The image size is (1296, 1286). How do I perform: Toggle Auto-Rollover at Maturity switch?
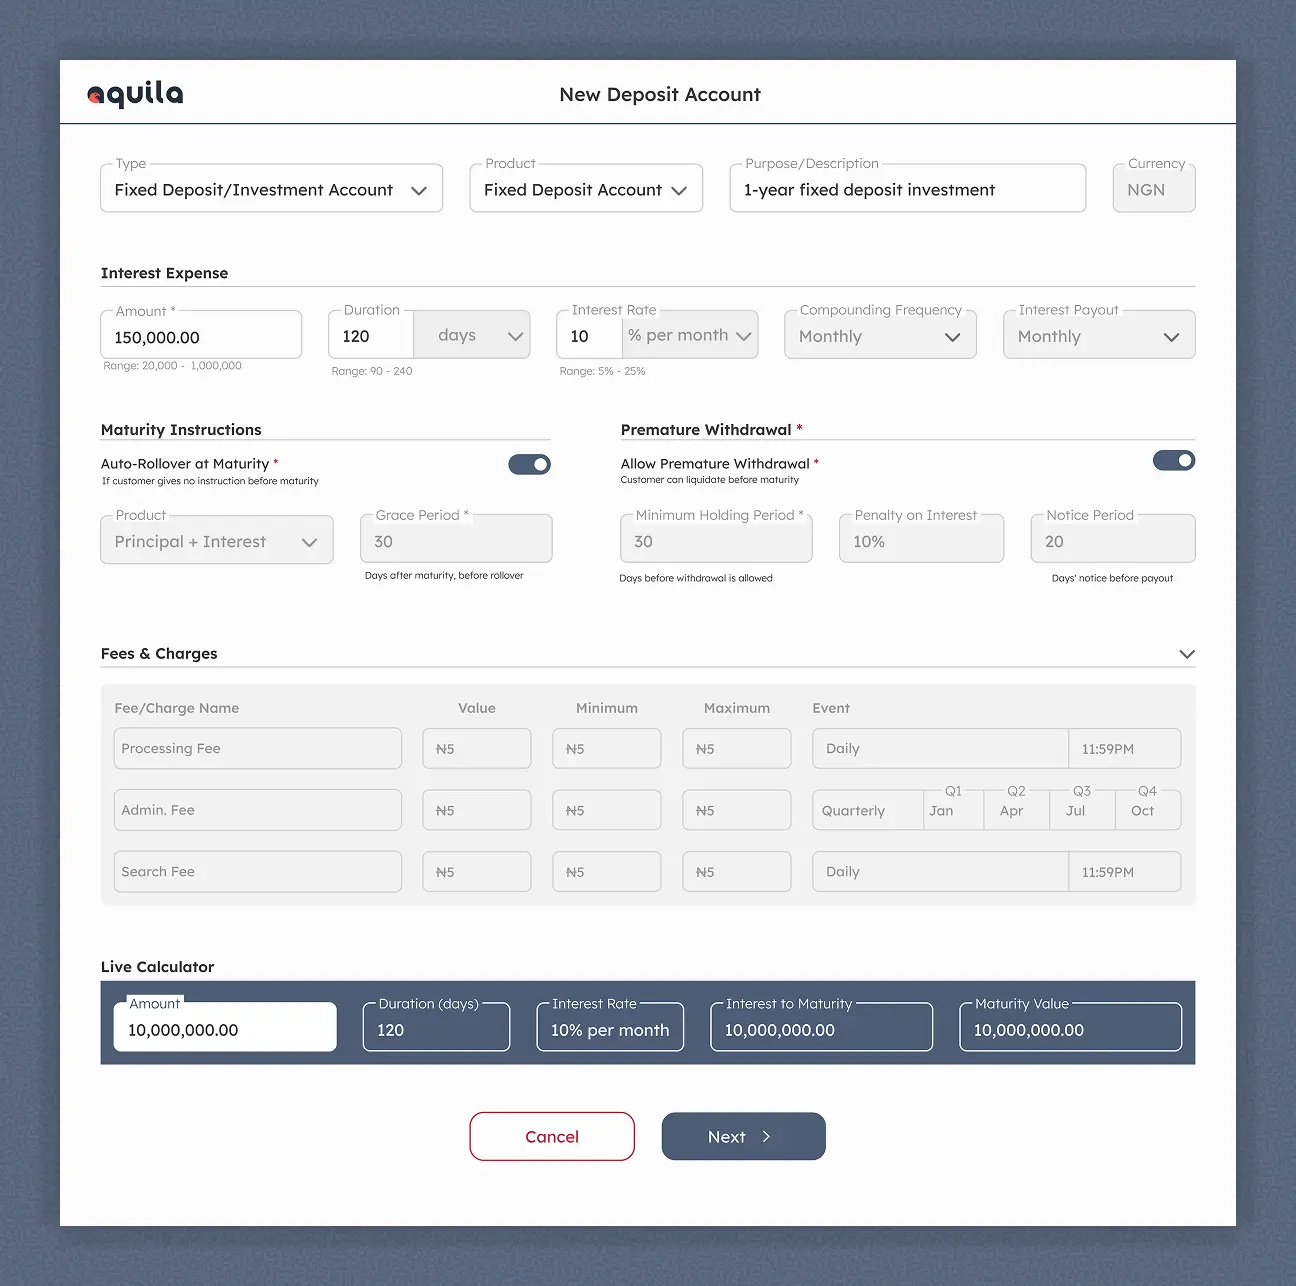[529, 464]
